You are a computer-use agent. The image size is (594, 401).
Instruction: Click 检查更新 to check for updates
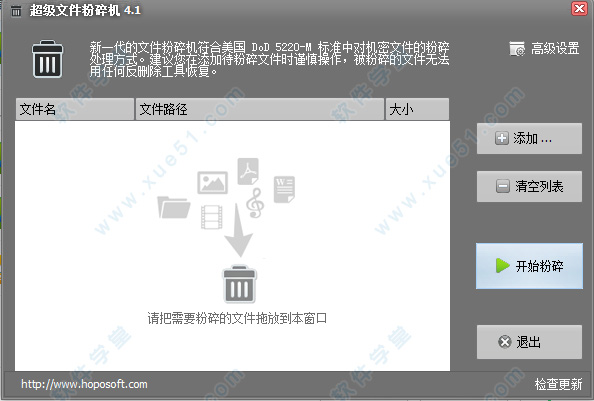558,384
